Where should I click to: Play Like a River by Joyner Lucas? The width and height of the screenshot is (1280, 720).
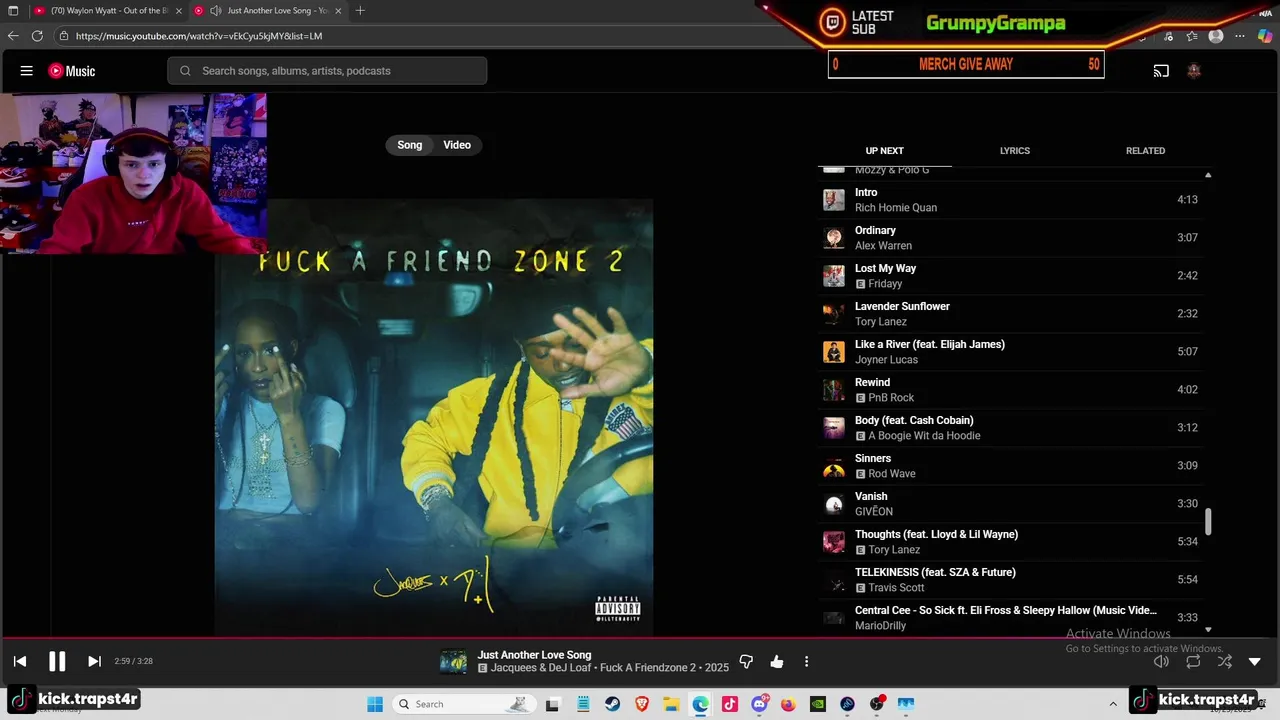(1010, 352)
